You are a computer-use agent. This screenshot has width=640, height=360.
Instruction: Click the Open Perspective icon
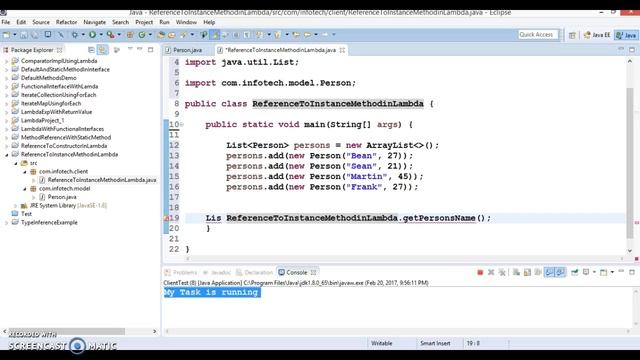pyautogui.click(x=572, y=35)
